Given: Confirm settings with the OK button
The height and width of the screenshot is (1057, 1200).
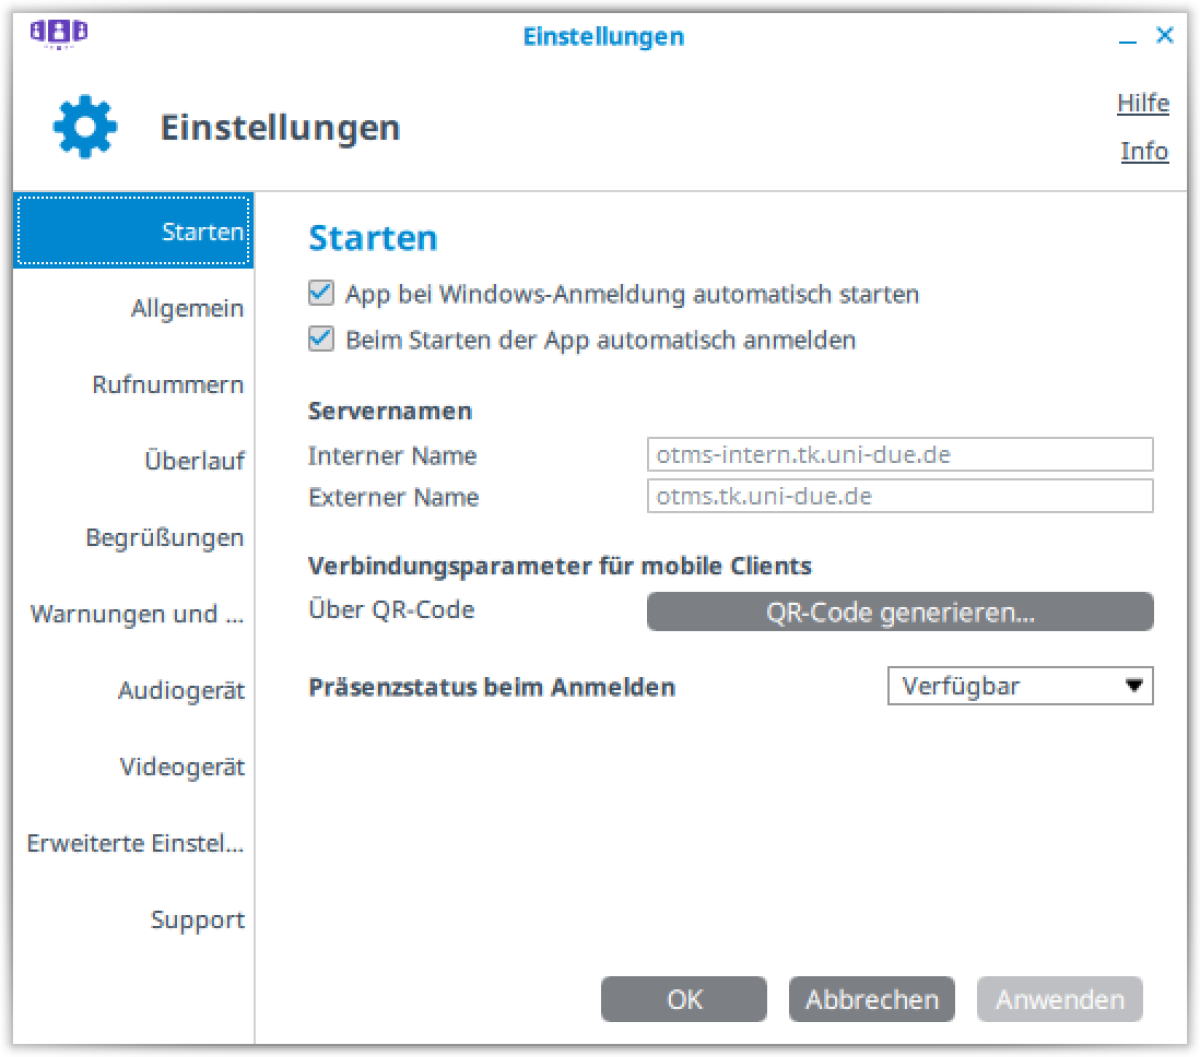Looking at the screenshot, I should click(x=684, y=999).
